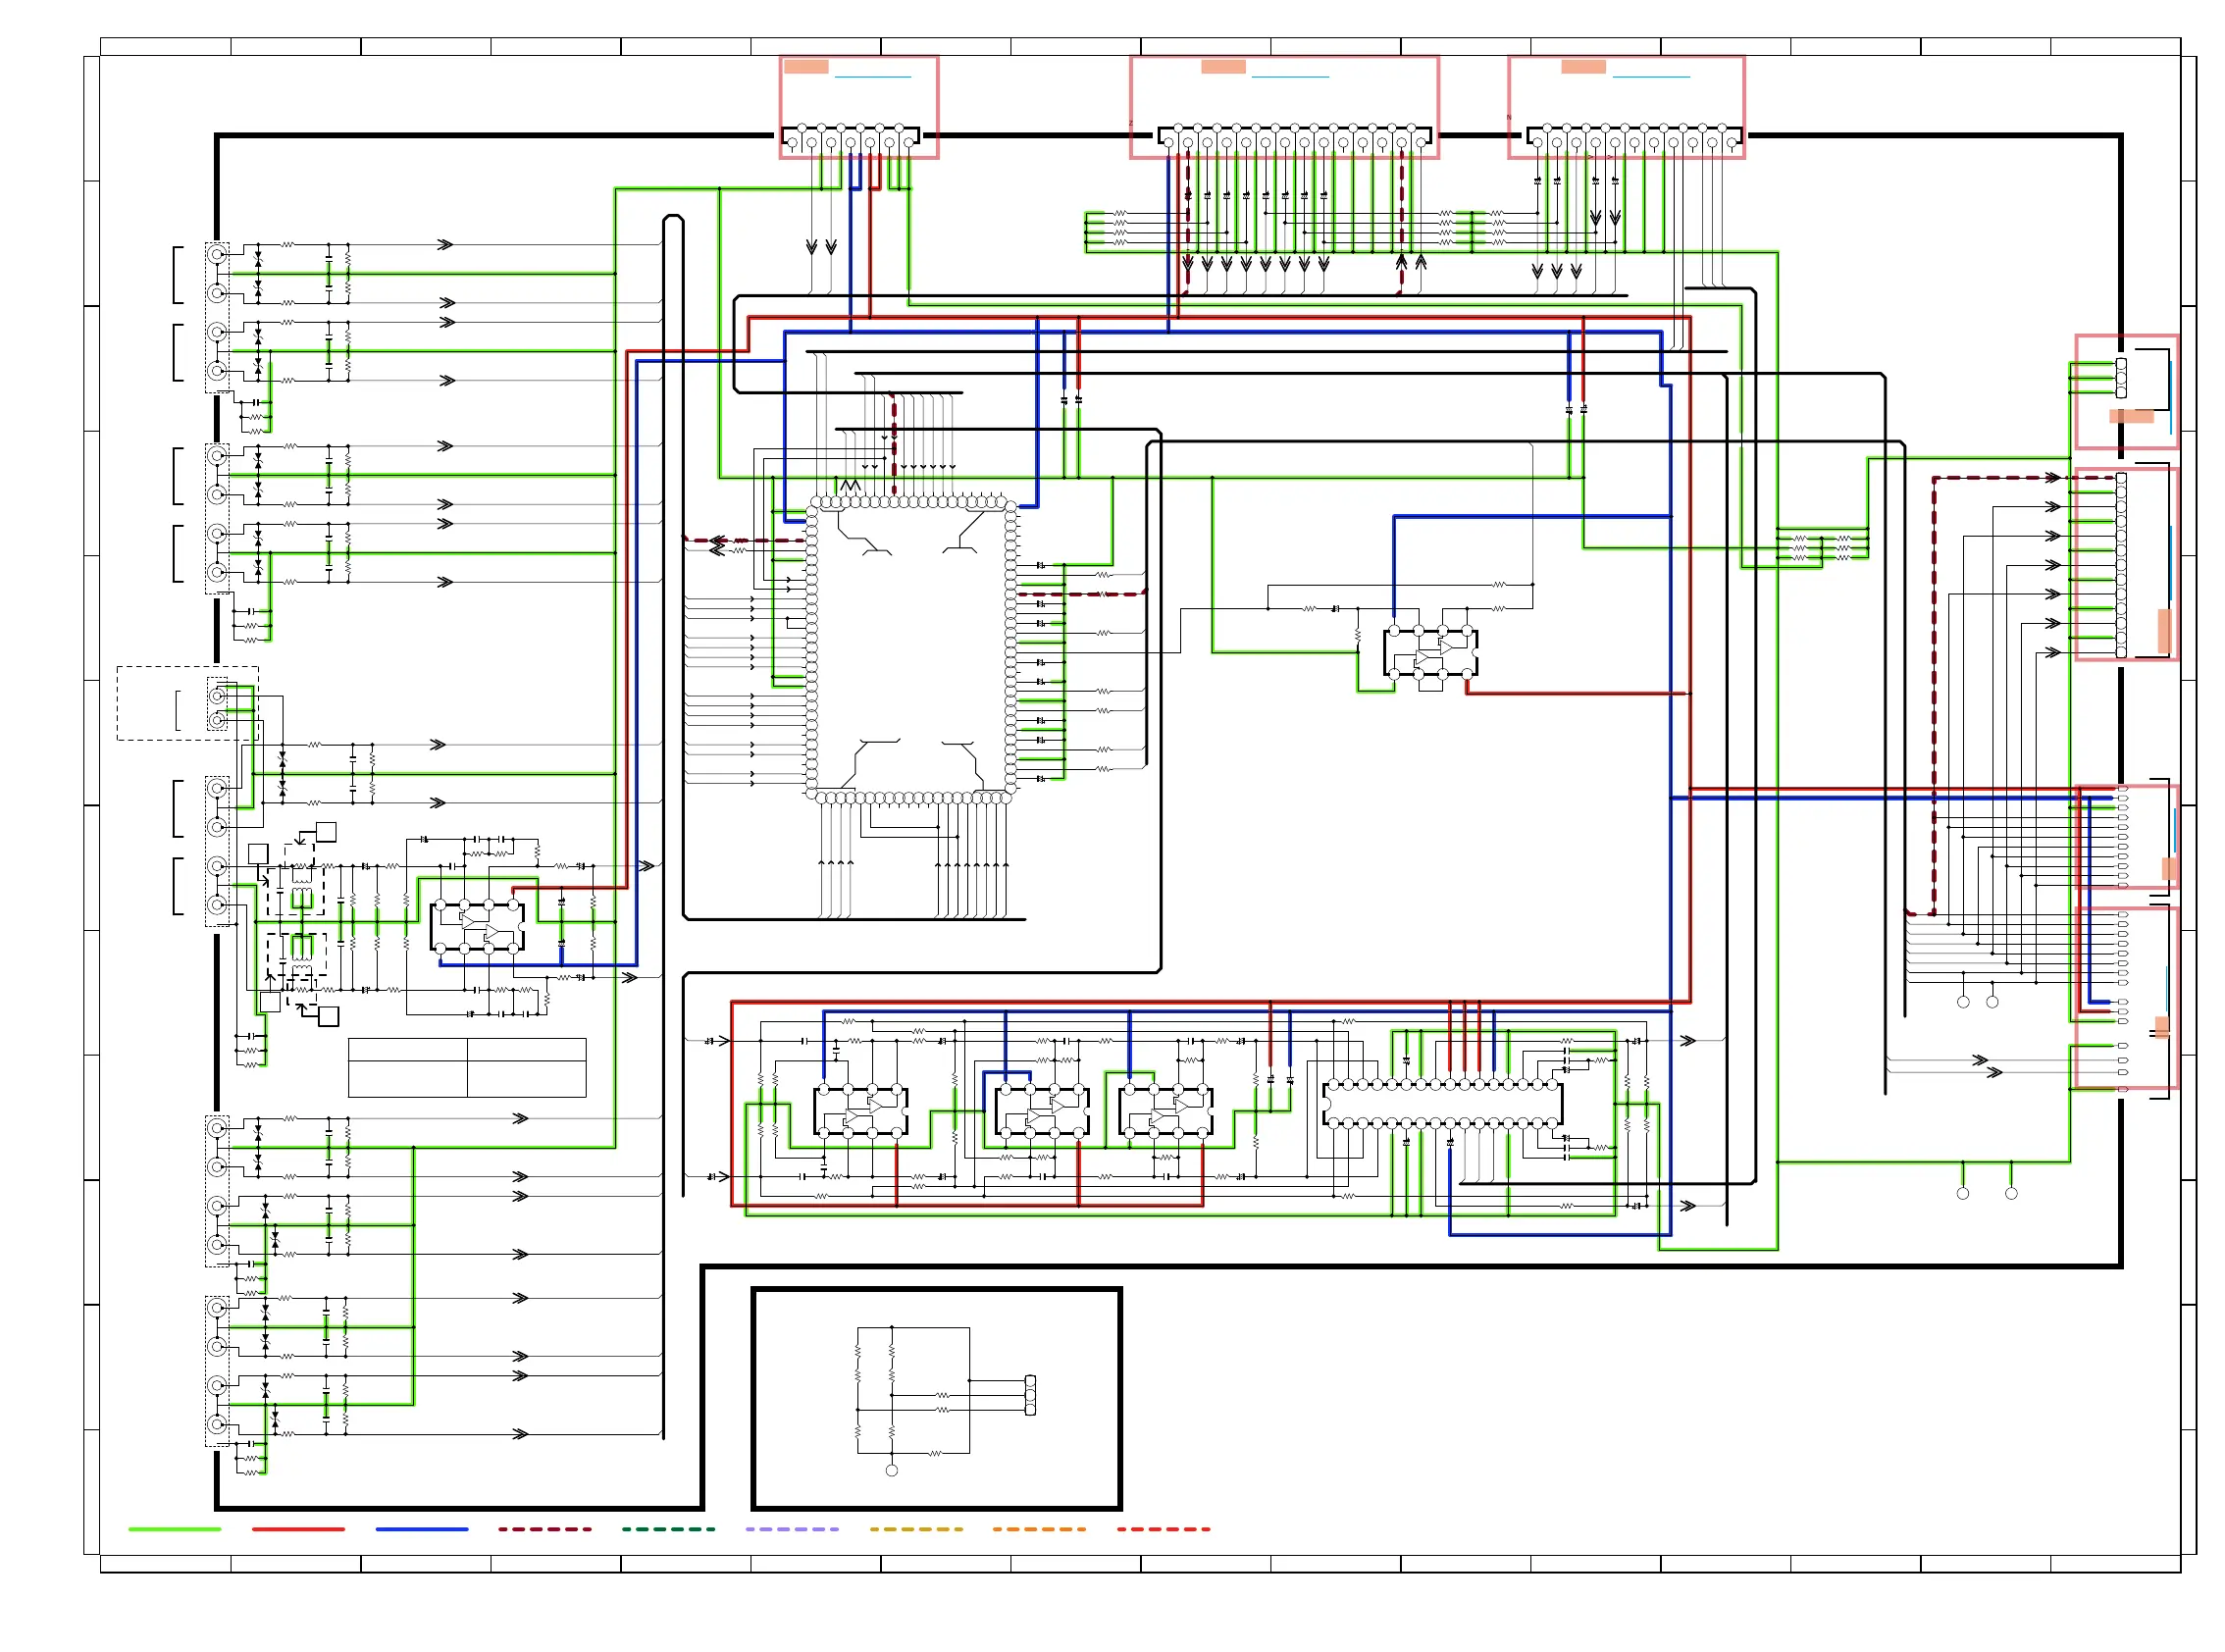Click the top-left pink connector block
This screenshot has width=2225, height=1652.
click(x=858, y=107)
